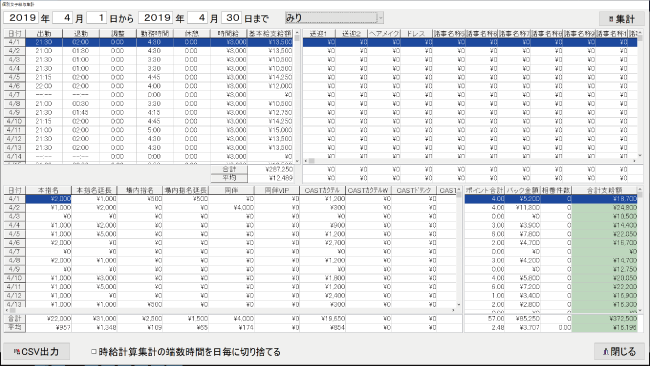Click the 勤務時間 column header

(x=155, y=33)
